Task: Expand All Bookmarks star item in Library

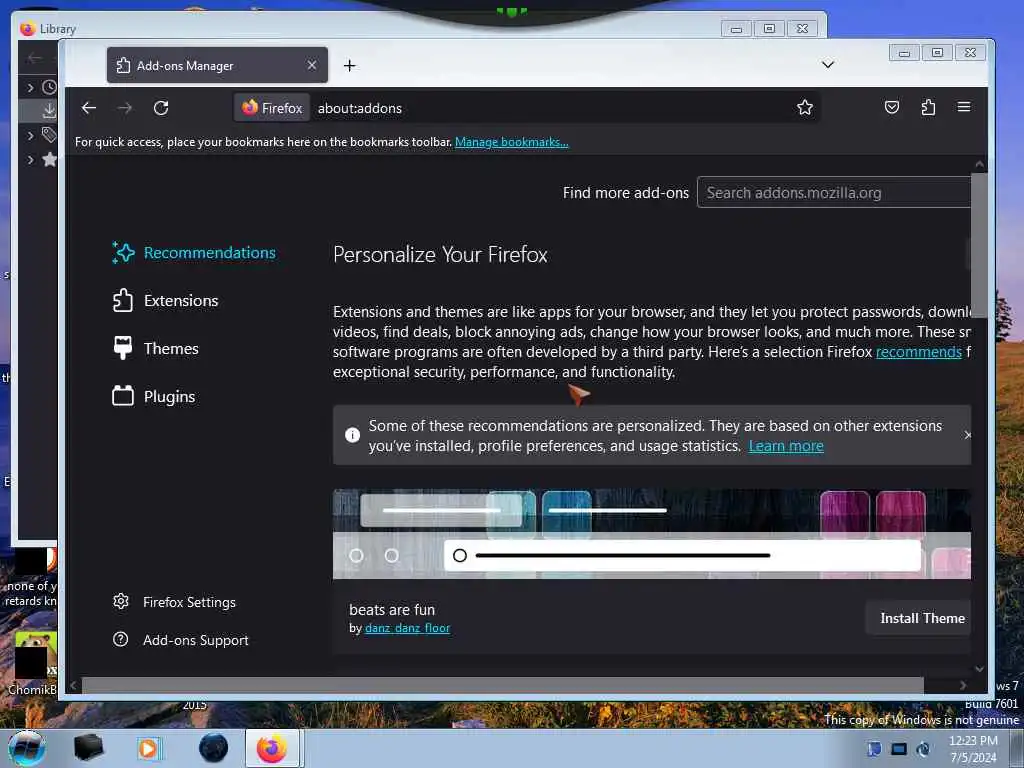Action: pos(30,159)
